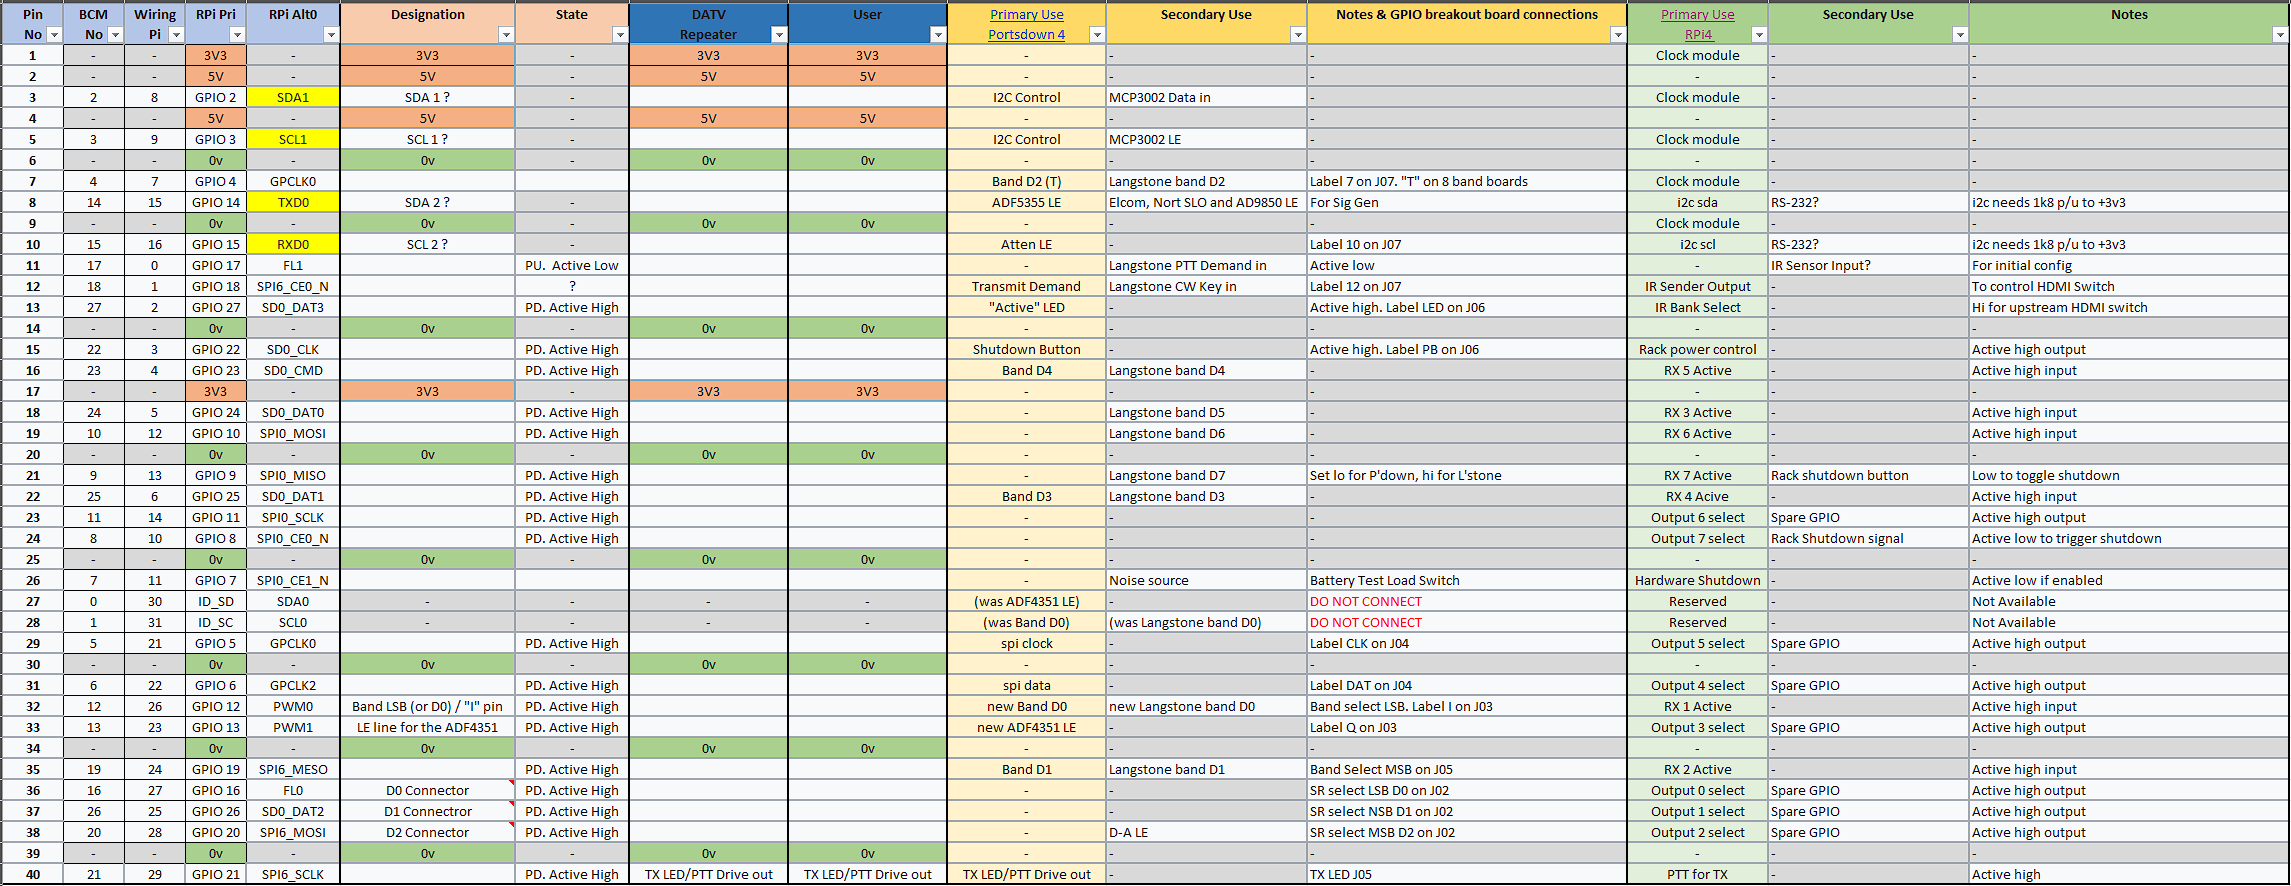Select the Hardware Shutdown cell
The height and width of the screenshot is (886, 2291).
click(1697, 580)
